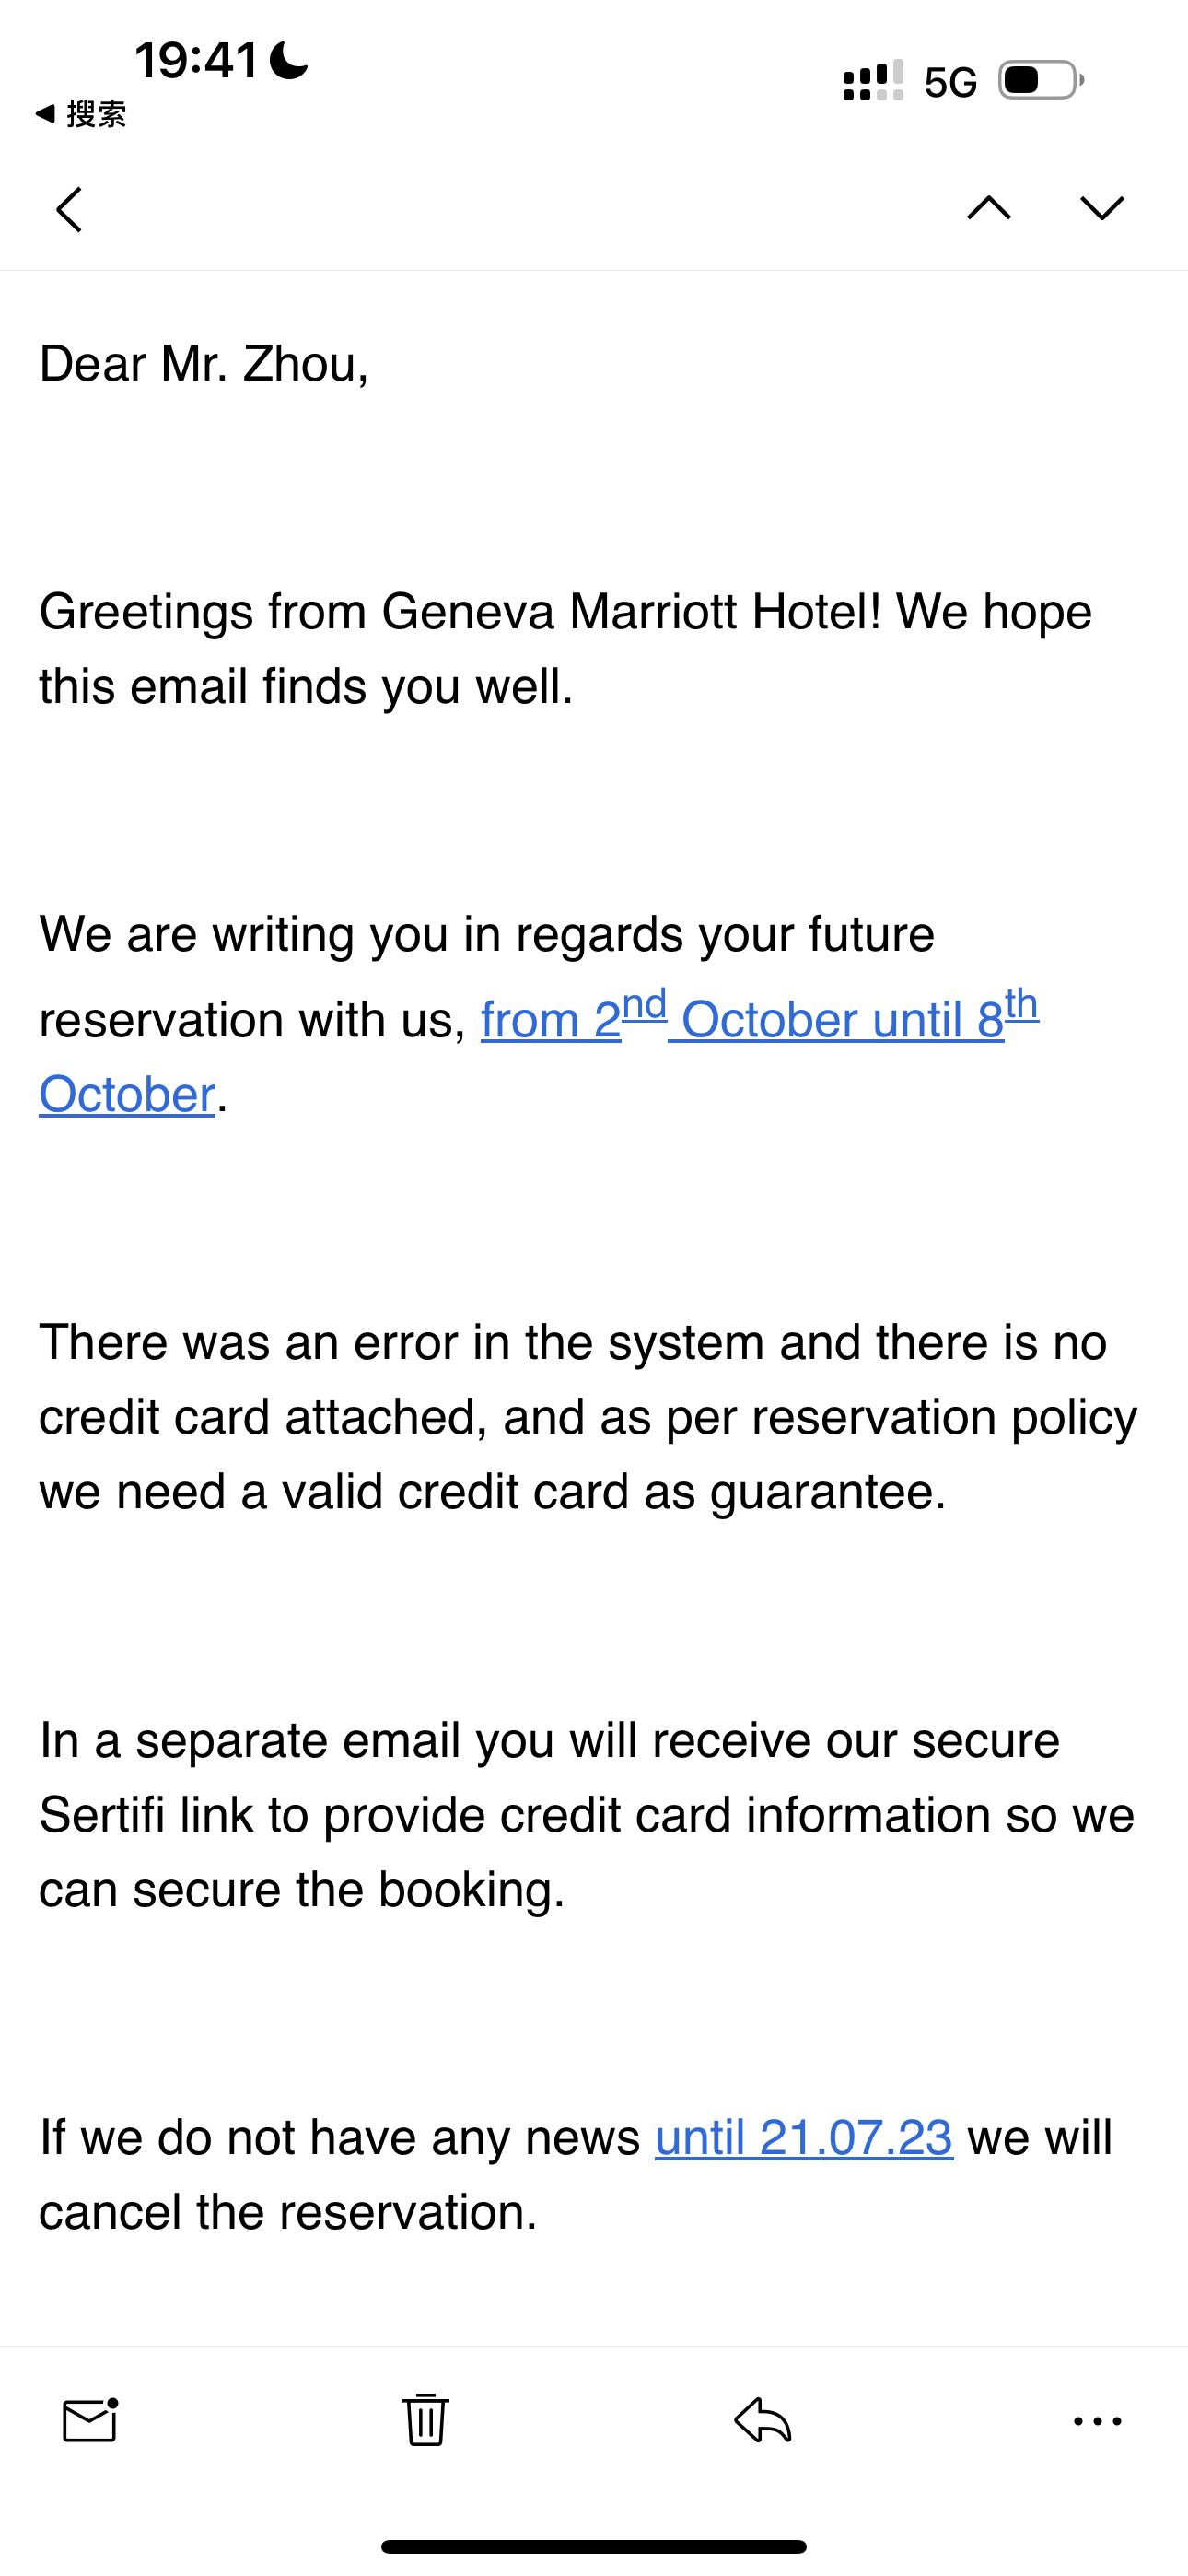Tap the 5G network indicator
Screen dimensions: 1188x2576
click(x=950, y=82)
